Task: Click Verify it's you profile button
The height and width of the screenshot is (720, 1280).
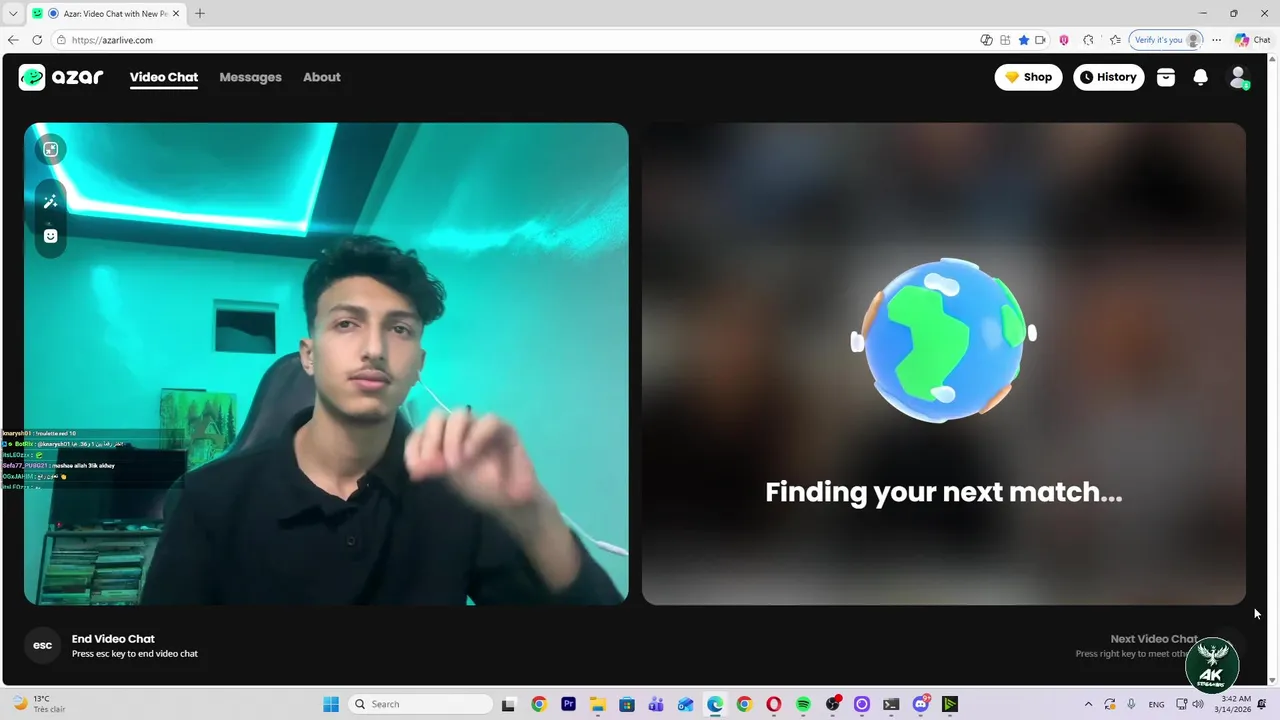Action: click(x=1166, y=40)
